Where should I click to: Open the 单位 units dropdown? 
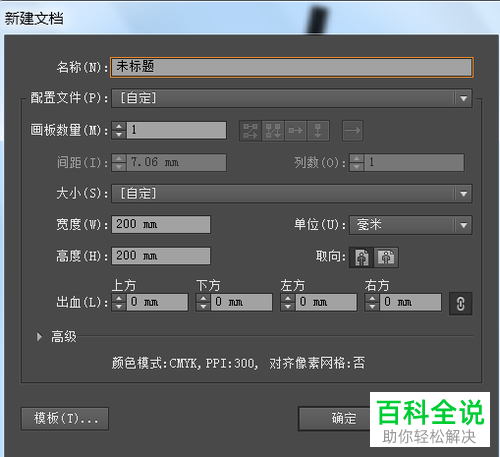[411, 225]
